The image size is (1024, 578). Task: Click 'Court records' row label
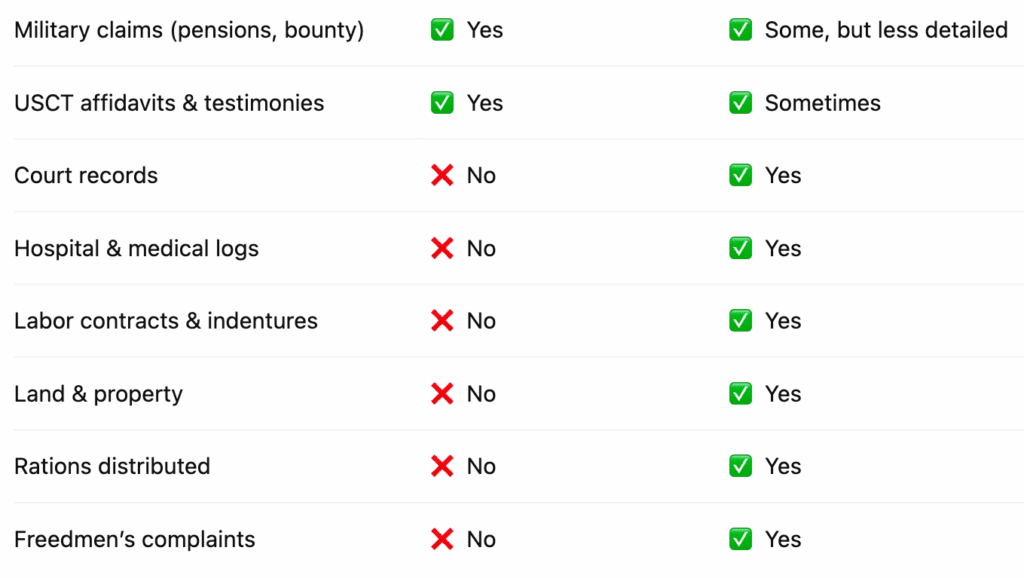point(86,176)
